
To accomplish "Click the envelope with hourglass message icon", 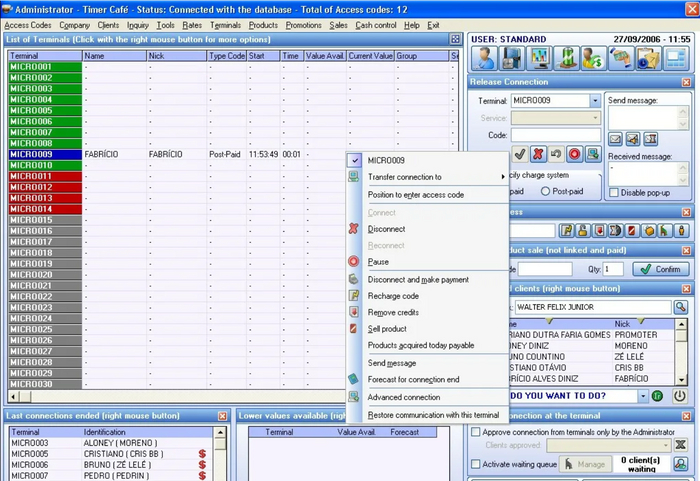I will coord(650,139).
